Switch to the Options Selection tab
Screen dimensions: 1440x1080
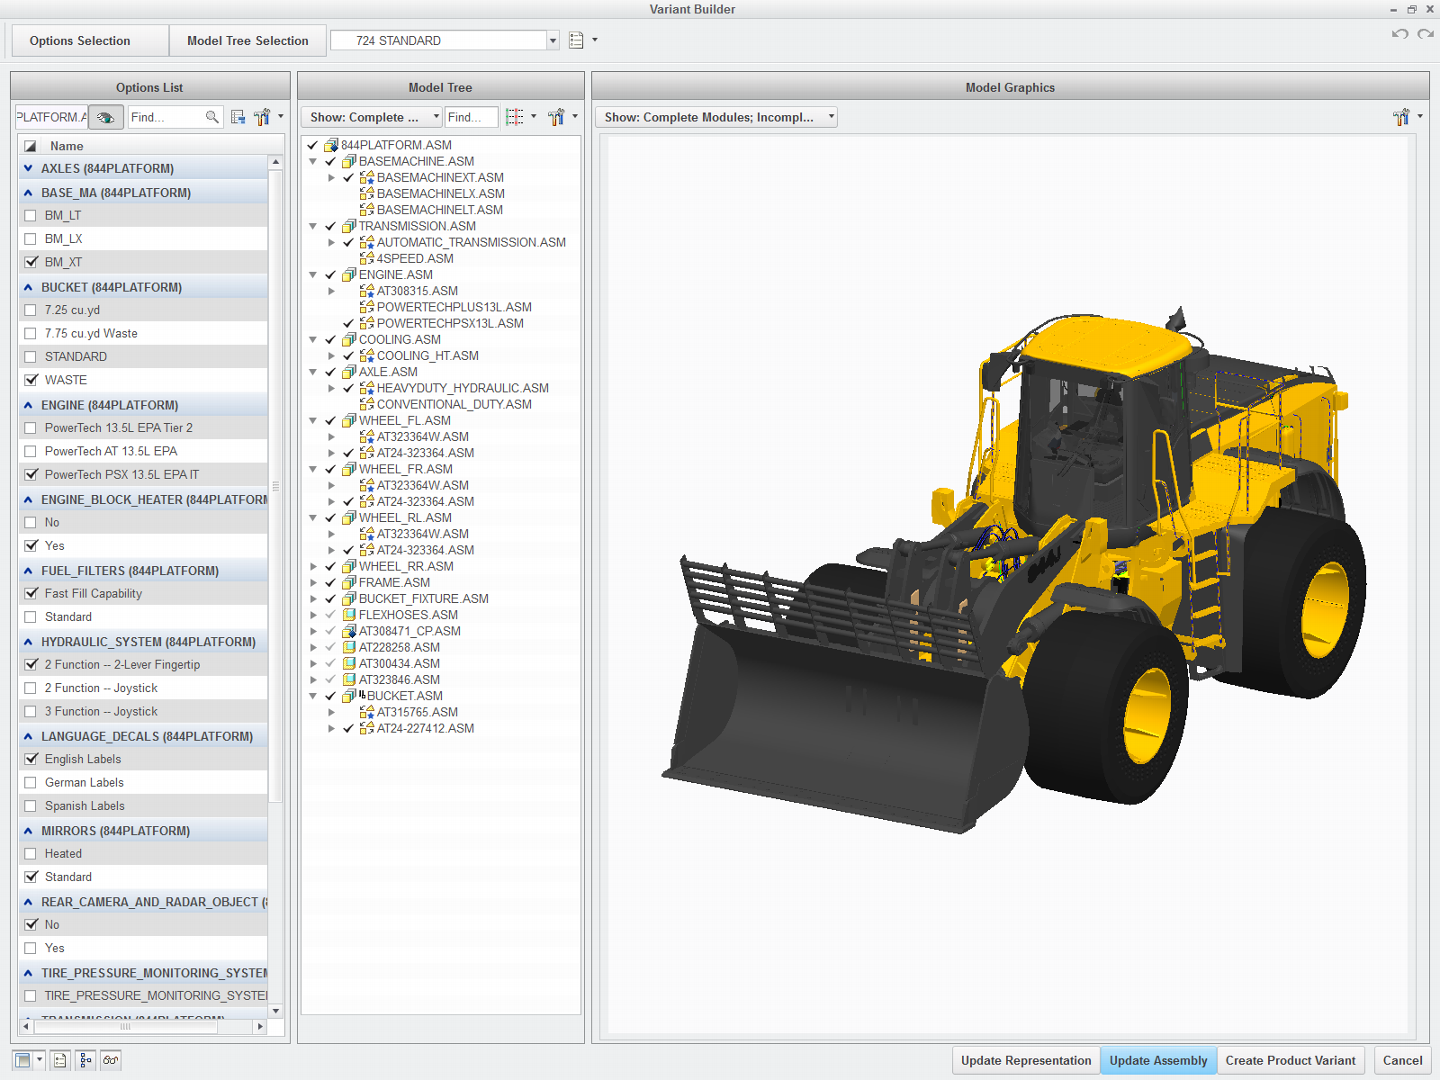(79, 41)
